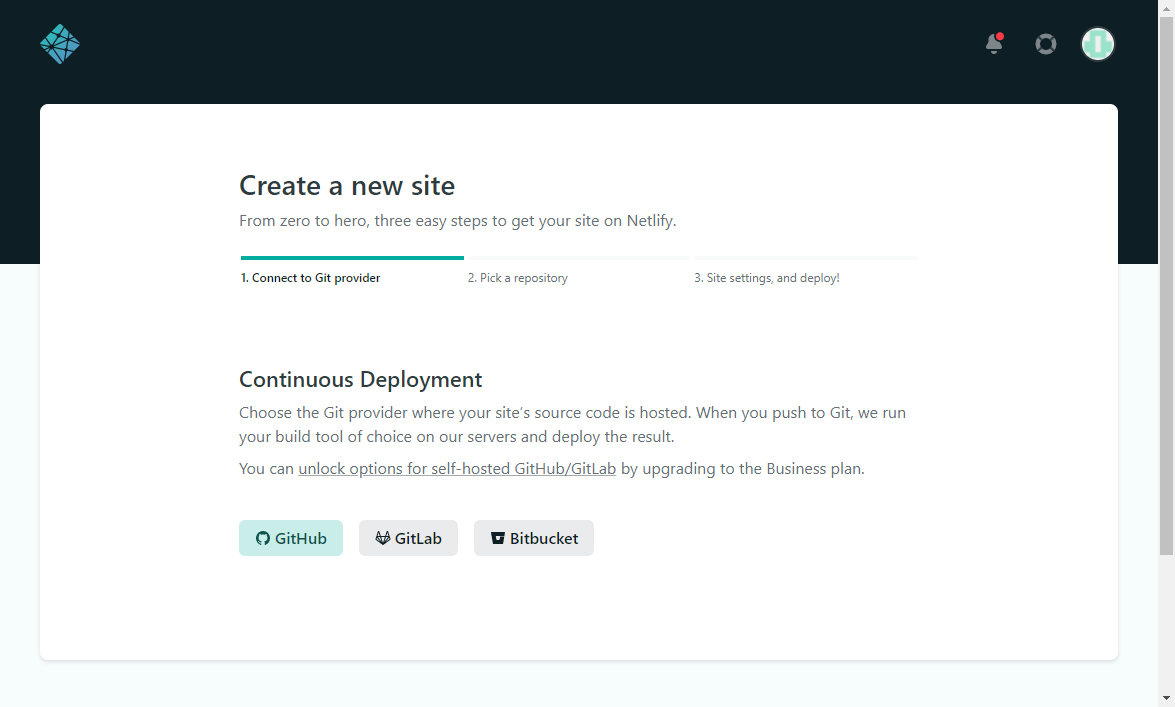Open the user avatar menu
Image resolution: width=1175 pixels, height=707 pixels.
coord(1098,44)
